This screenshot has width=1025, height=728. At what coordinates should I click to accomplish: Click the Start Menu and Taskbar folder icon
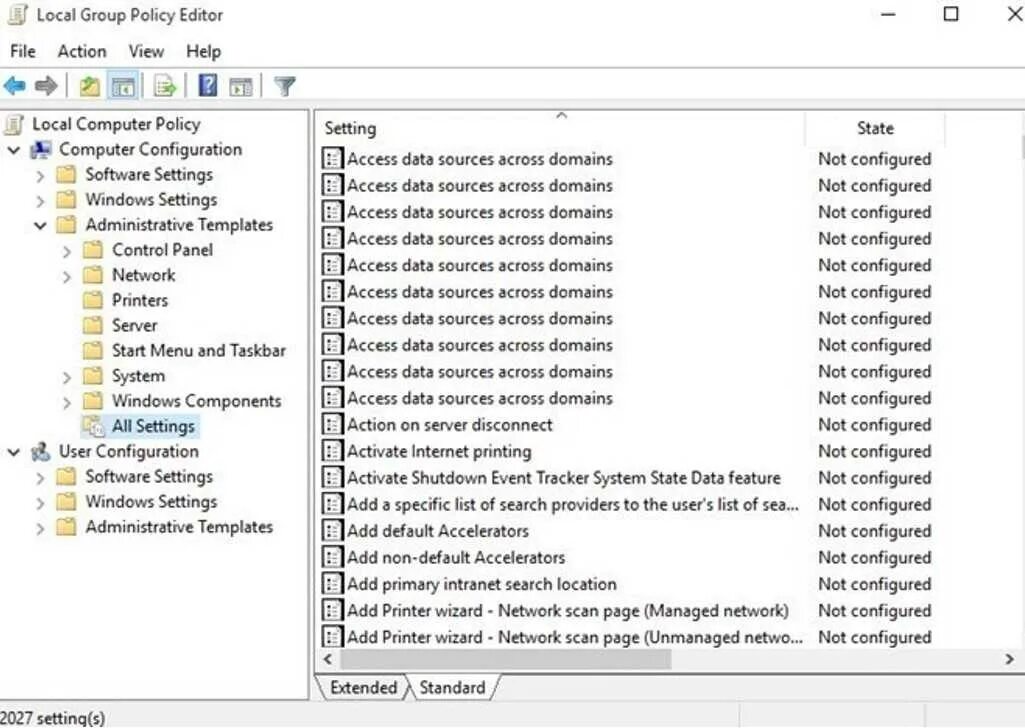tap(93, 350)
